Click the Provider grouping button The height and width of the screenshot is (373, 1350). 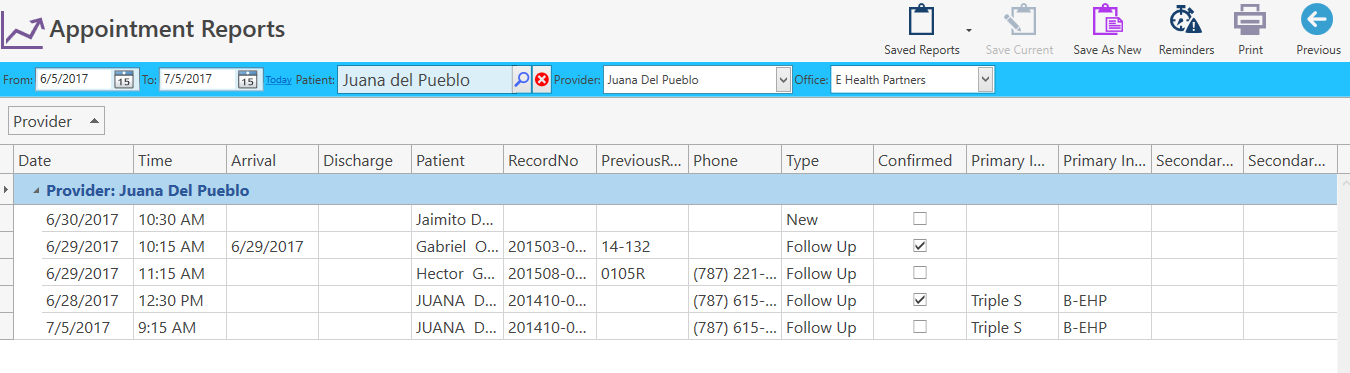[x=56, y=122]
